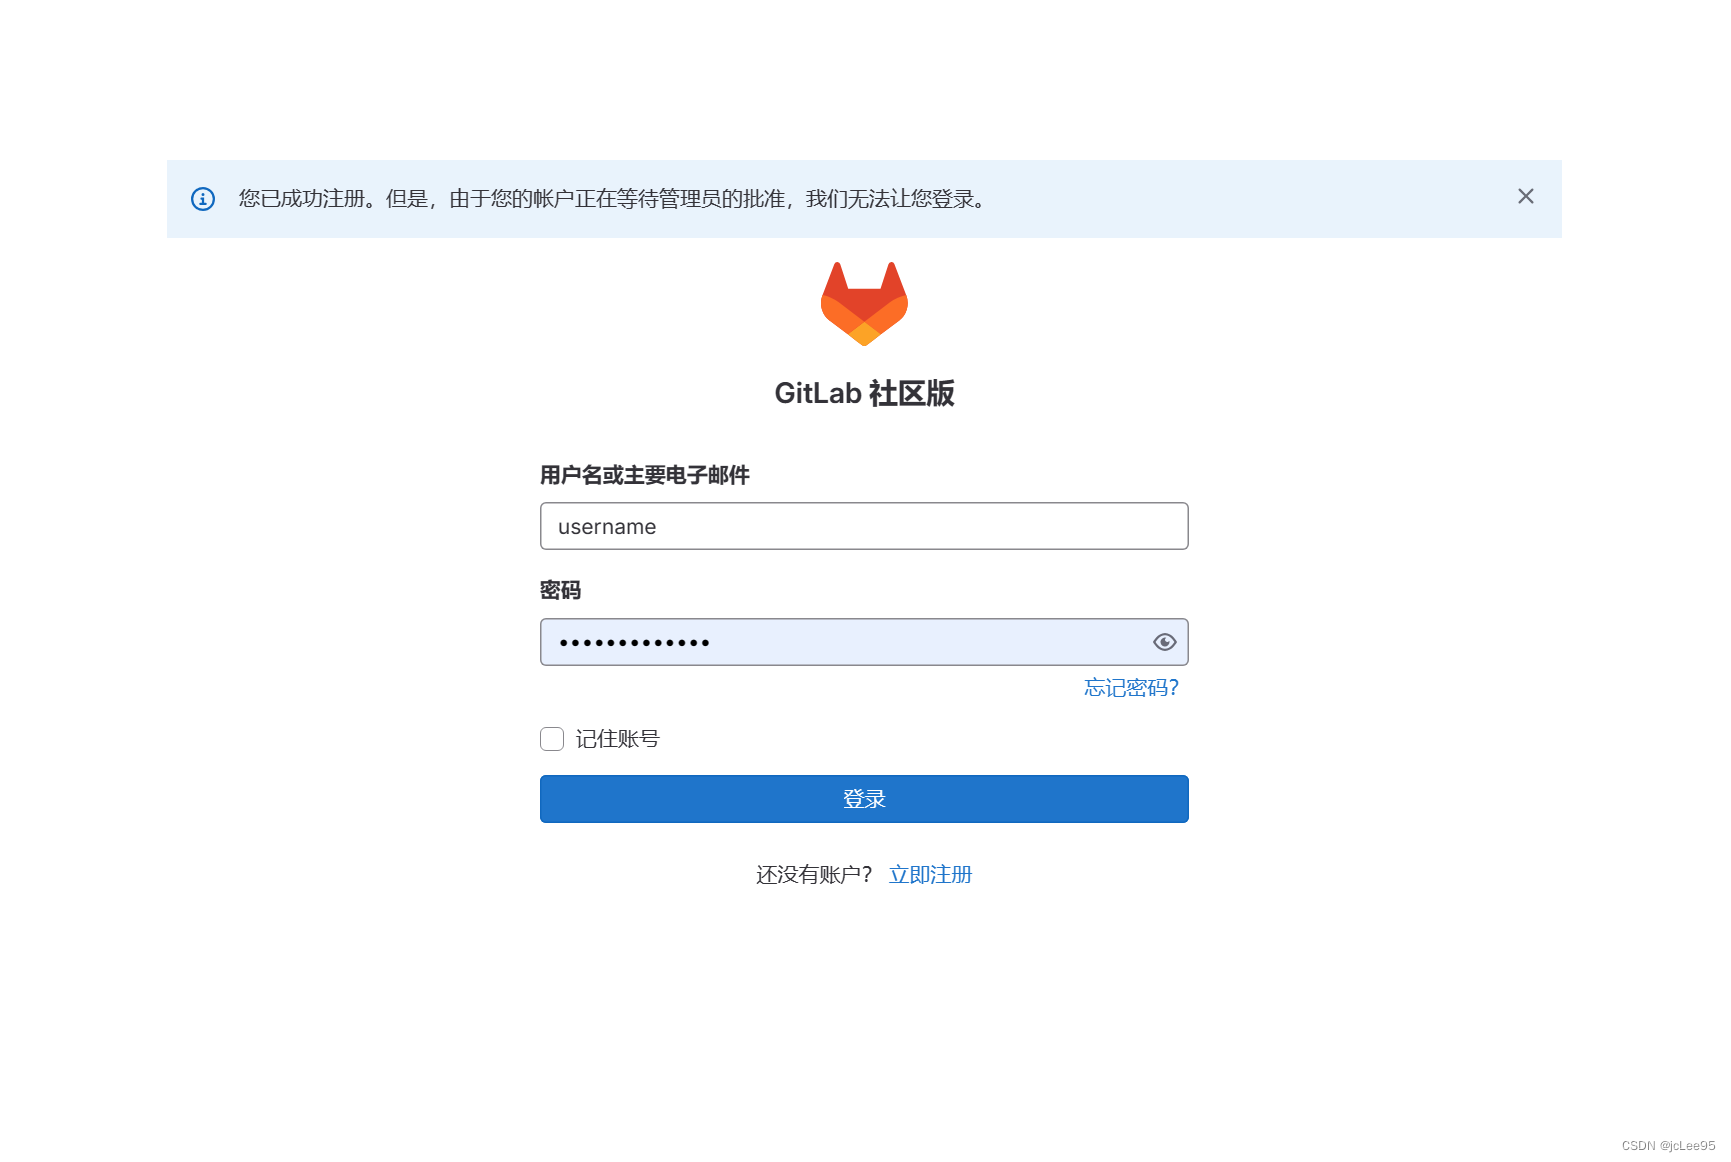Click the masked password dots
Screen dimensions: 1731x1162
(634, 643)
